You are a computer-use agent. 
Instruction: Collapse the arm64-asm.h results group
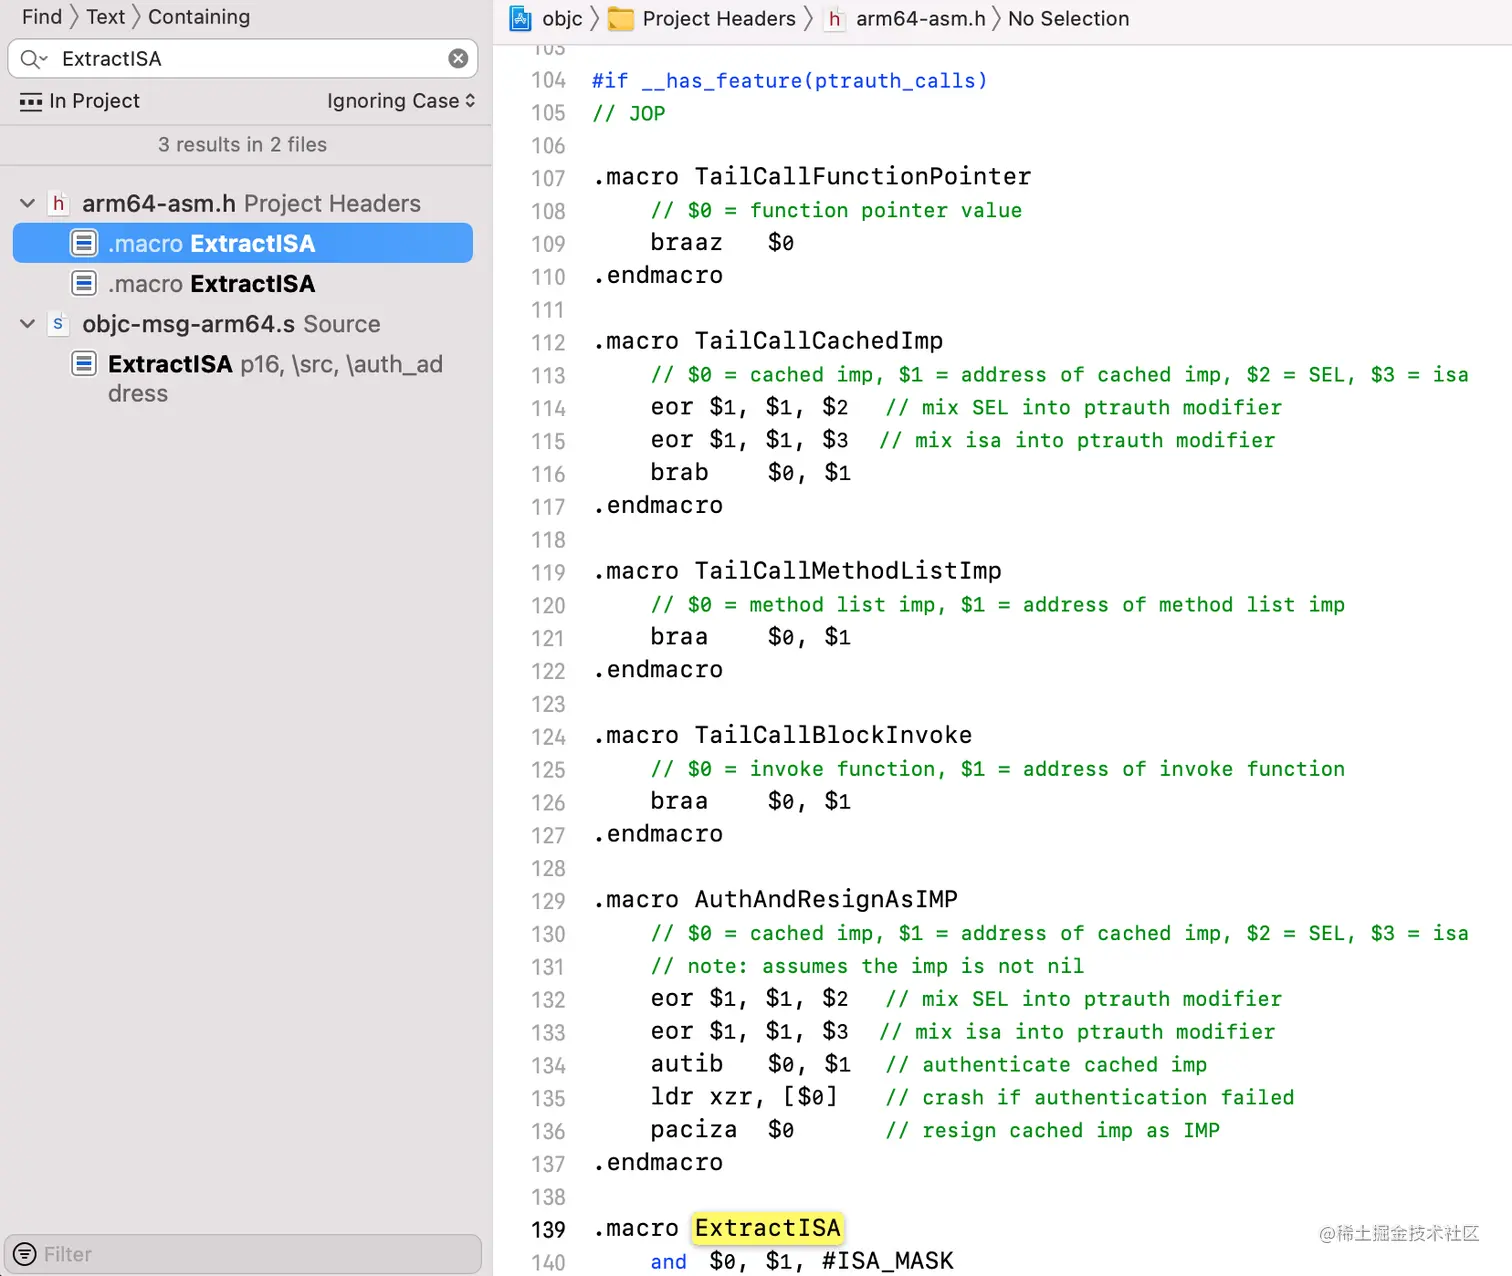point(28,204)
